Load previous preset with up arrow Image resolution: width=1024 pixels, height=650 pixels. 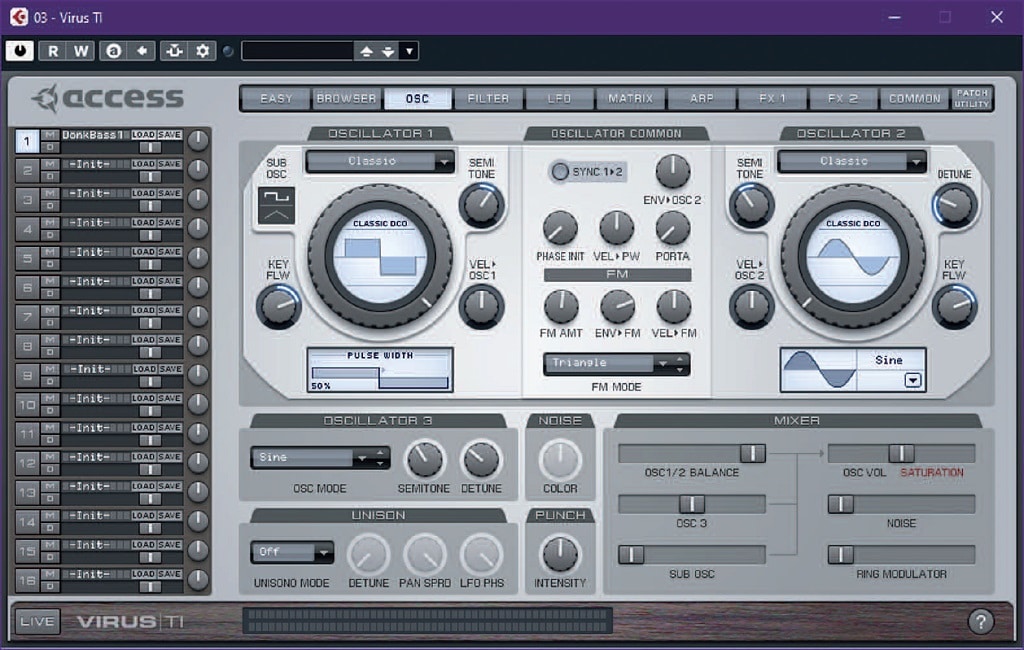pyautogui.click(x=366, y=51)
